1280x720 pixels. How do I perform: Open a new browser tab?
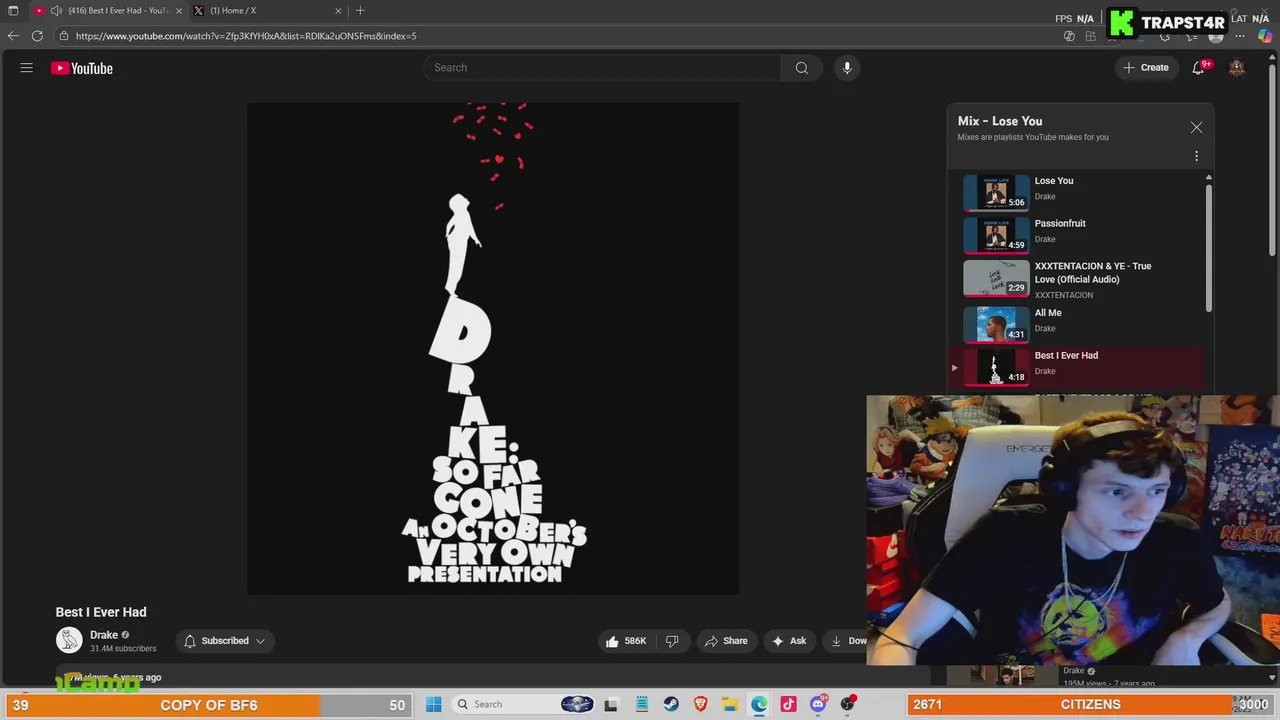[360, 11]
